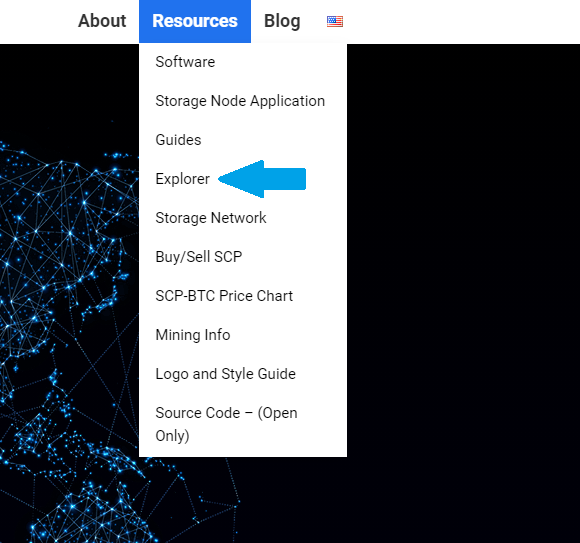This screenshot has width=580, height=543.
Task: Select Software from the Resources menu
Action: coord(185,62)
